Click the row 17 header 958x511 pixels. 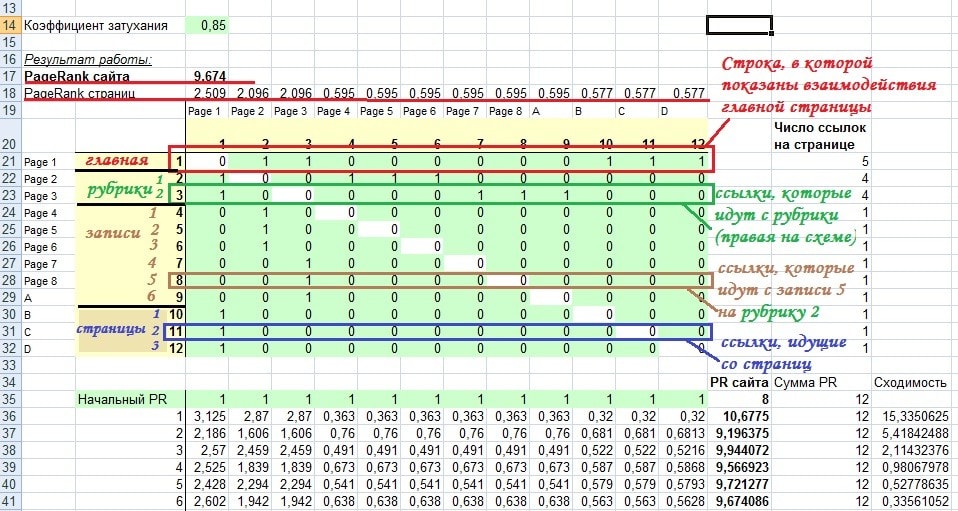[x=10, y=76]
